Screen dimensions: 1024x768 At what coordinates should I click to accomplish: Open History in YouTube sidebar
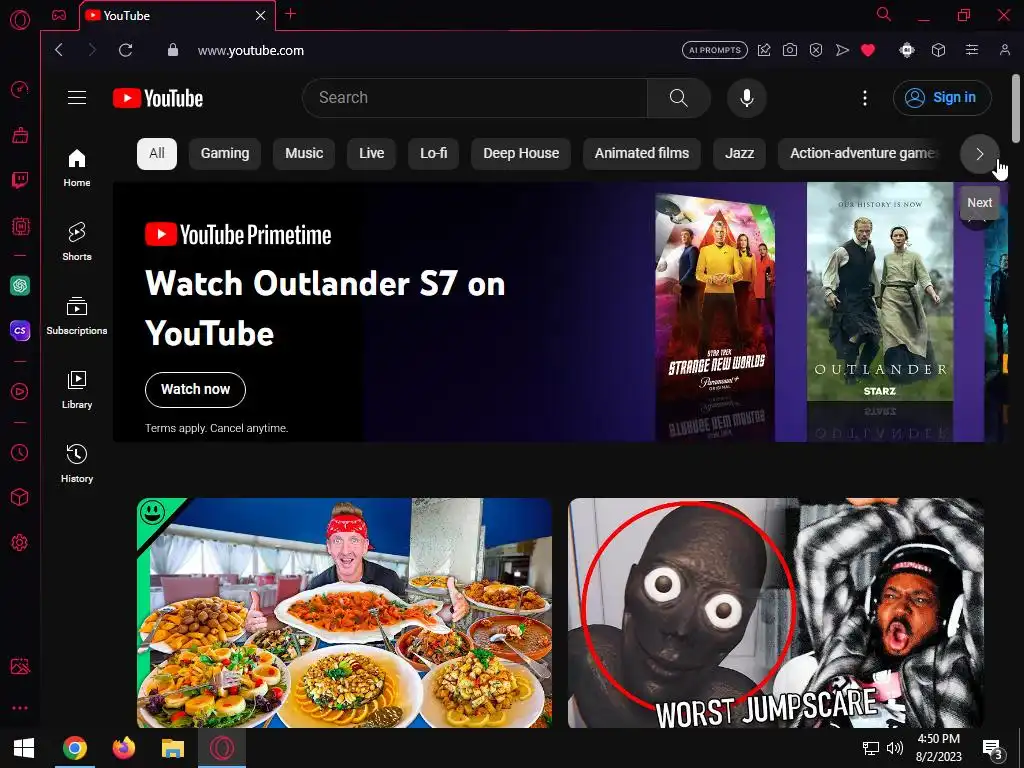pyautogui.click(x=77, y=464)
